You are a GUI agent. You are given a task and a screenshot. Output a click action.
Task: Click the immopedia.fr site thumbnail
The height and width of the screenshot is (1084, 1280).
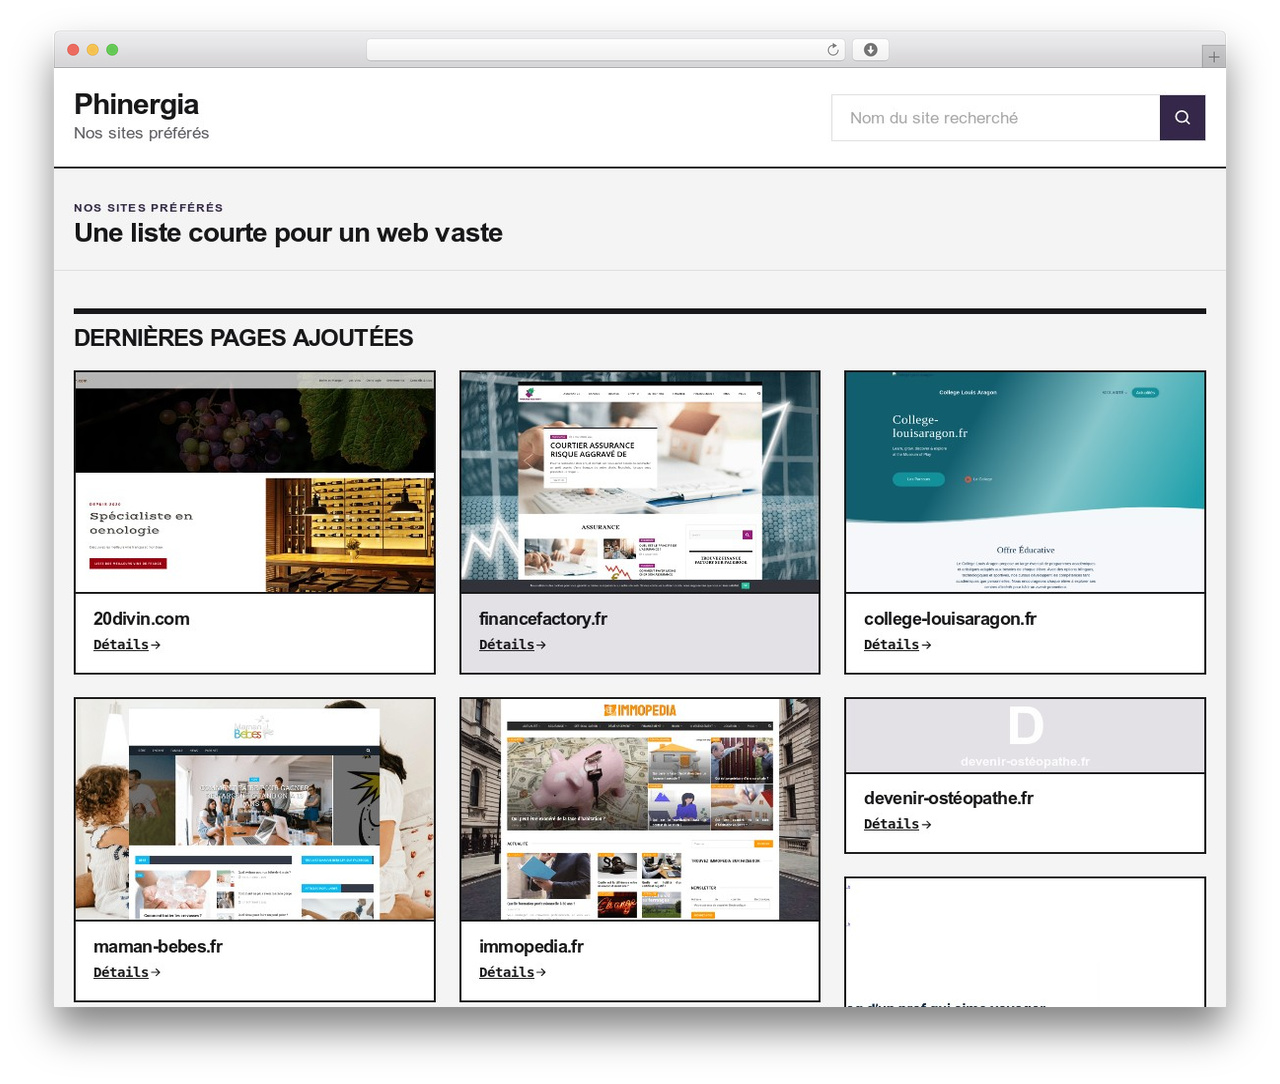(x=640, y=809)
